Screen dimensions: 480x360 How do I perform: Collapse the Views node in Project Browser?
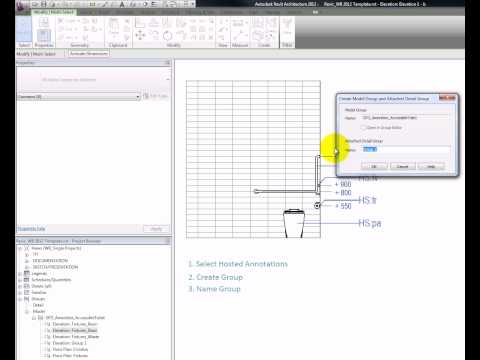tap(20, 248)
